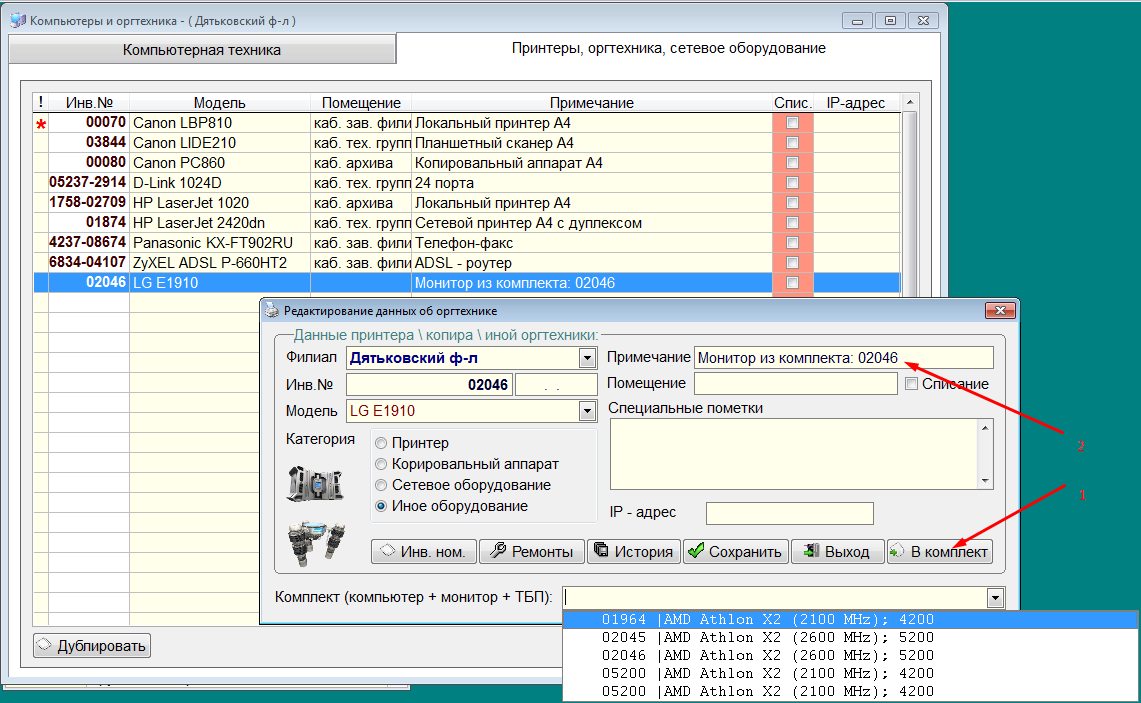The width and height of the screenshot is (1141, 703).
Task: Select the D-Link 1024D row in the table
Action: [x=466, y=183]
